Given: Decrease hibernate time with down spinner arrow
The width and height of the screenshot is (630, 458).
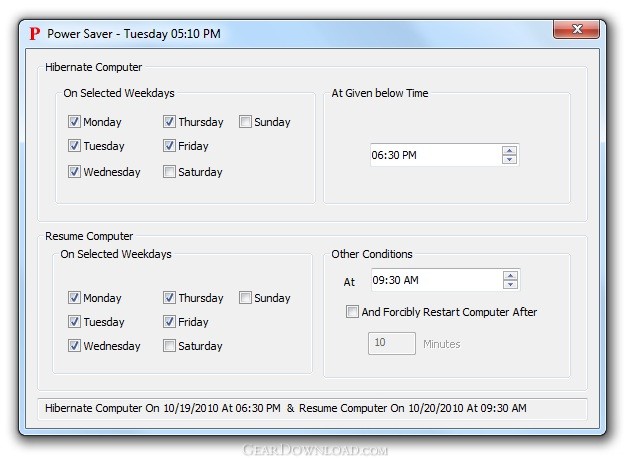Looking at the screenshot, I should pos(509,160).
